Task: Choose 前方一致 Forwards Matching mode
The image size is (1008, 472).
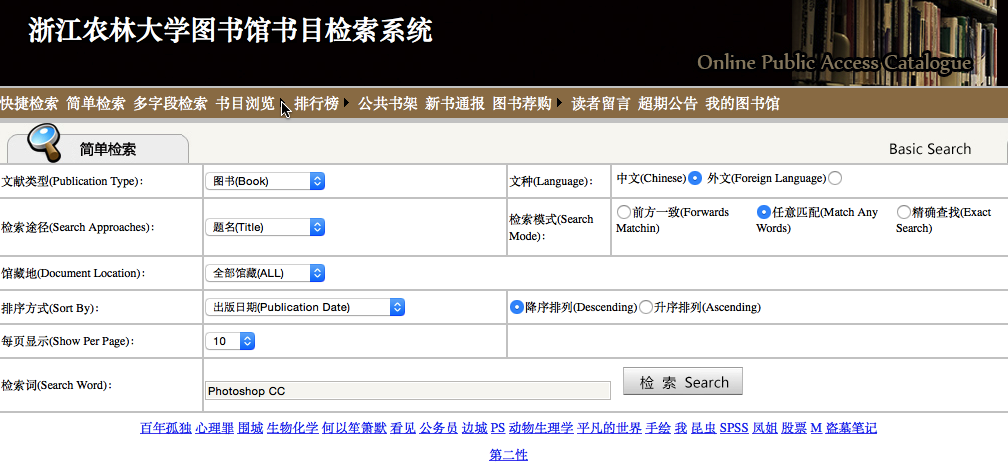Action: pos(624,212)
